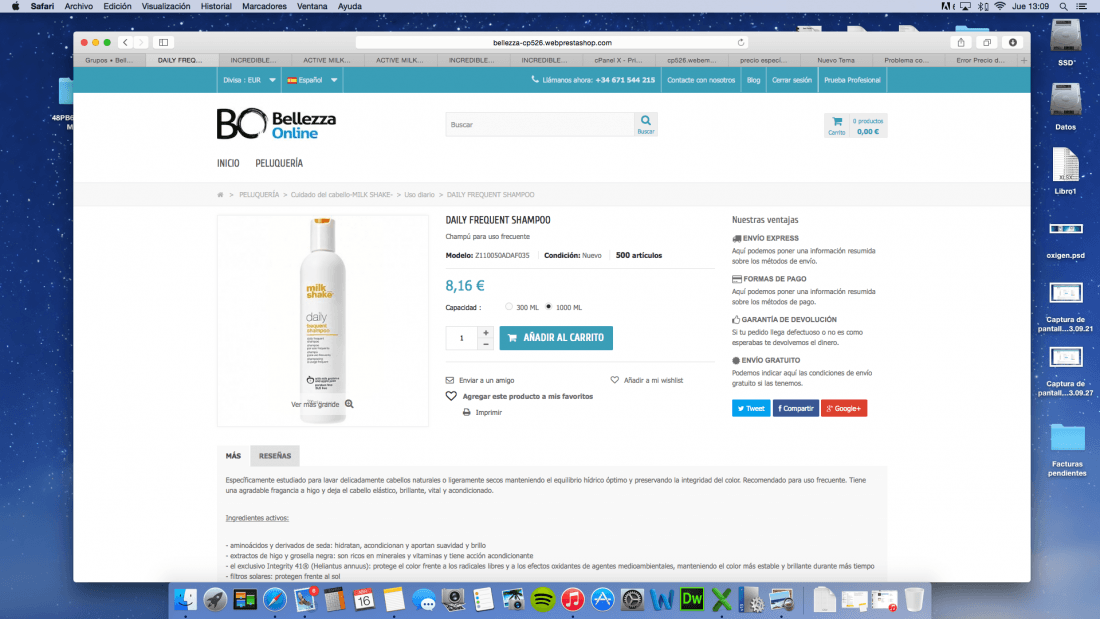1100x619 pixels.
Task: Click the Tweet share button
Action: [x=751, y=408]
